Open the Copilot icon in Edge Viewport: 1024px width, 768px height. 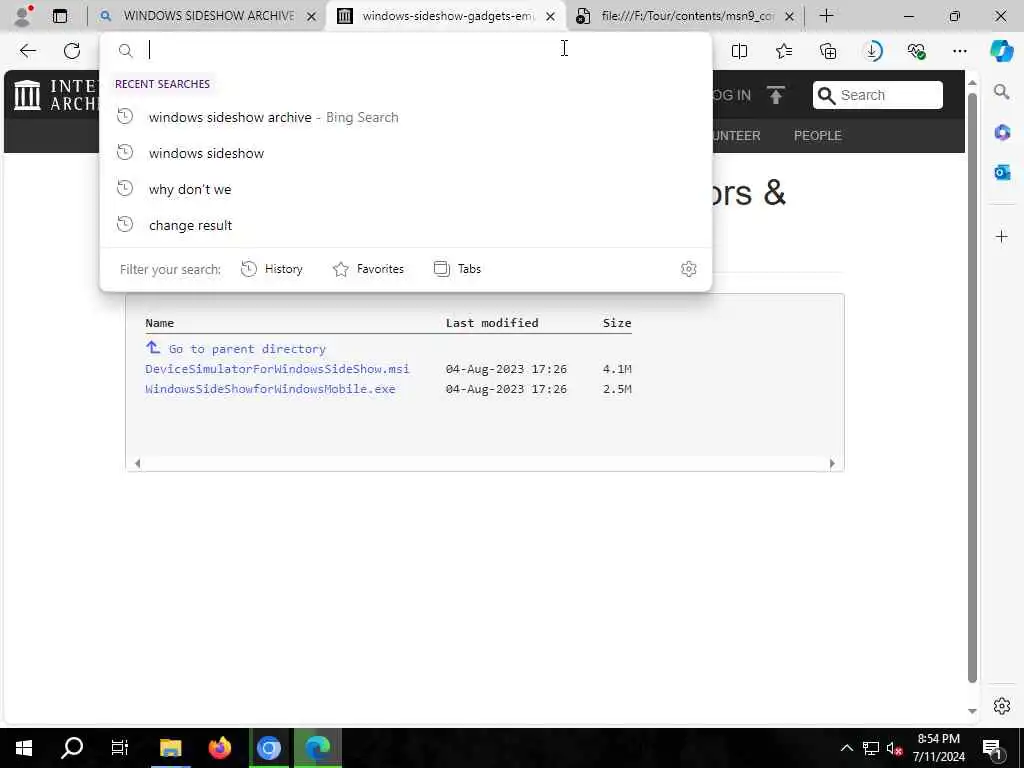1002,50
